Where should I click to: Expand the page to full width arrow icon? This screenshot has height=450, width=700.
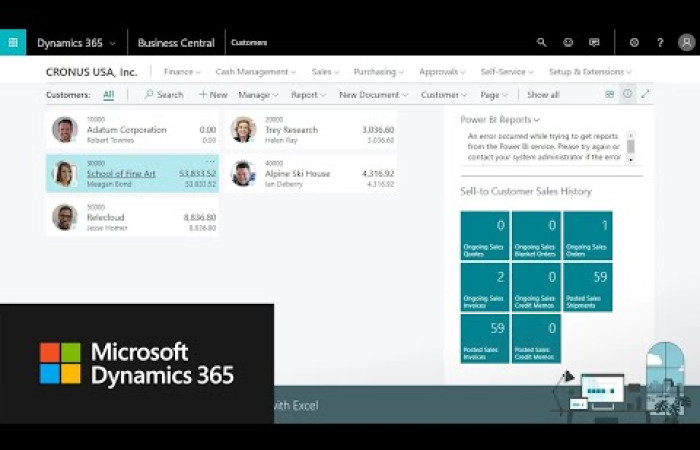[645, 94]
